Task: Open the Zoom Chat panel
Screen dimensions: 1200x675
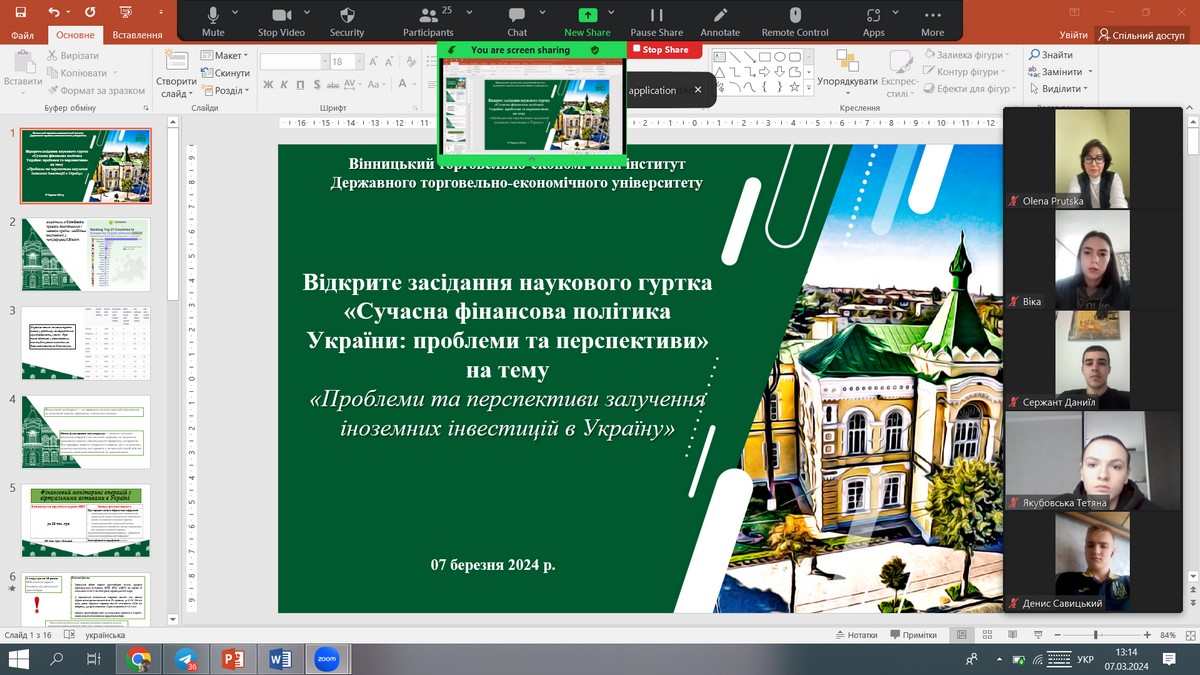Action: click(517, 16)
